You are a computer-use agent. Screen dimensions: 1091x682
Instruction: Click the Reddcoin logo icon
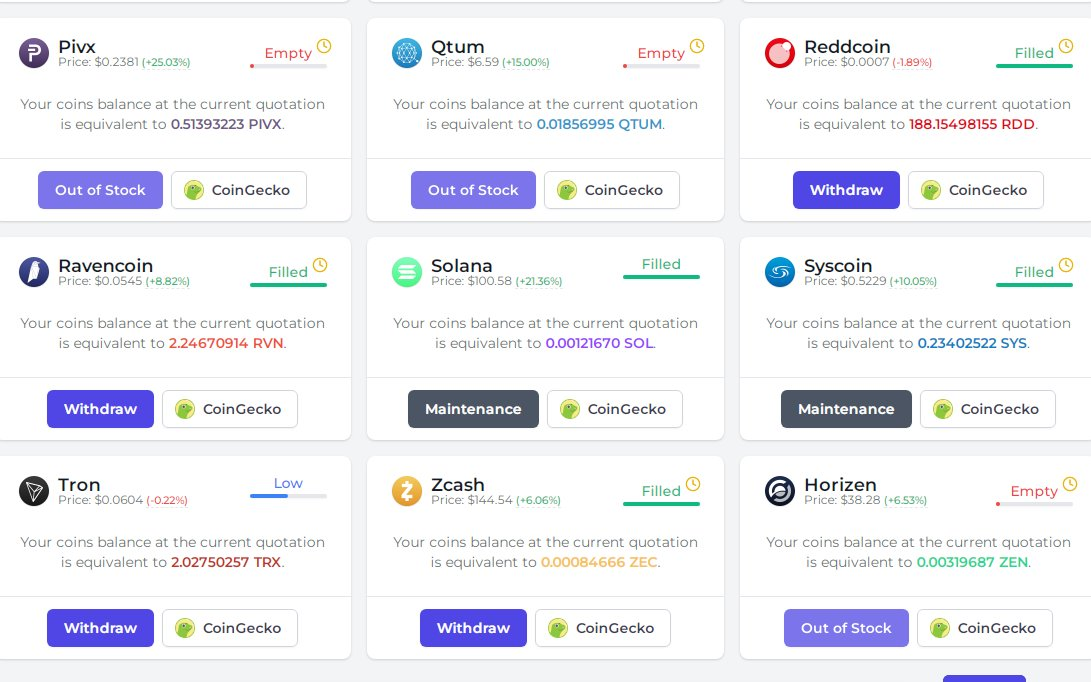click(779, 53)
